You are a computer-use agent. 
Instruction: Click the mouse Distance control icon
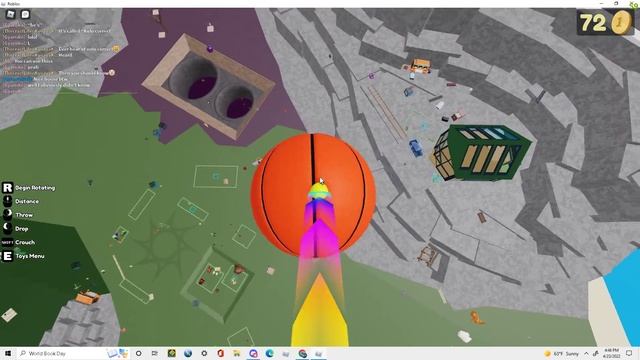[8, 201]
